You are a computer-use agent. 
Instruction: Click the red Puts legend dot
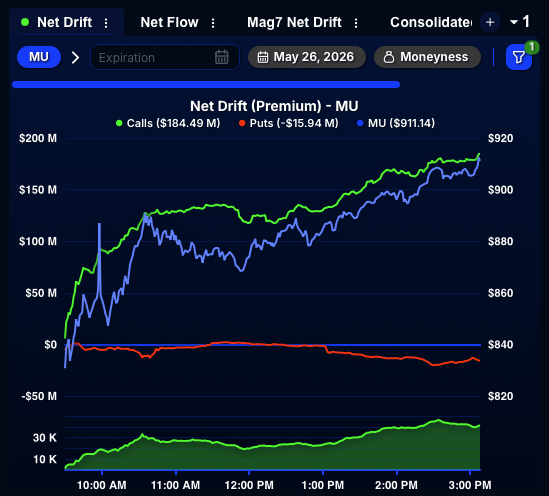[242, 123]
